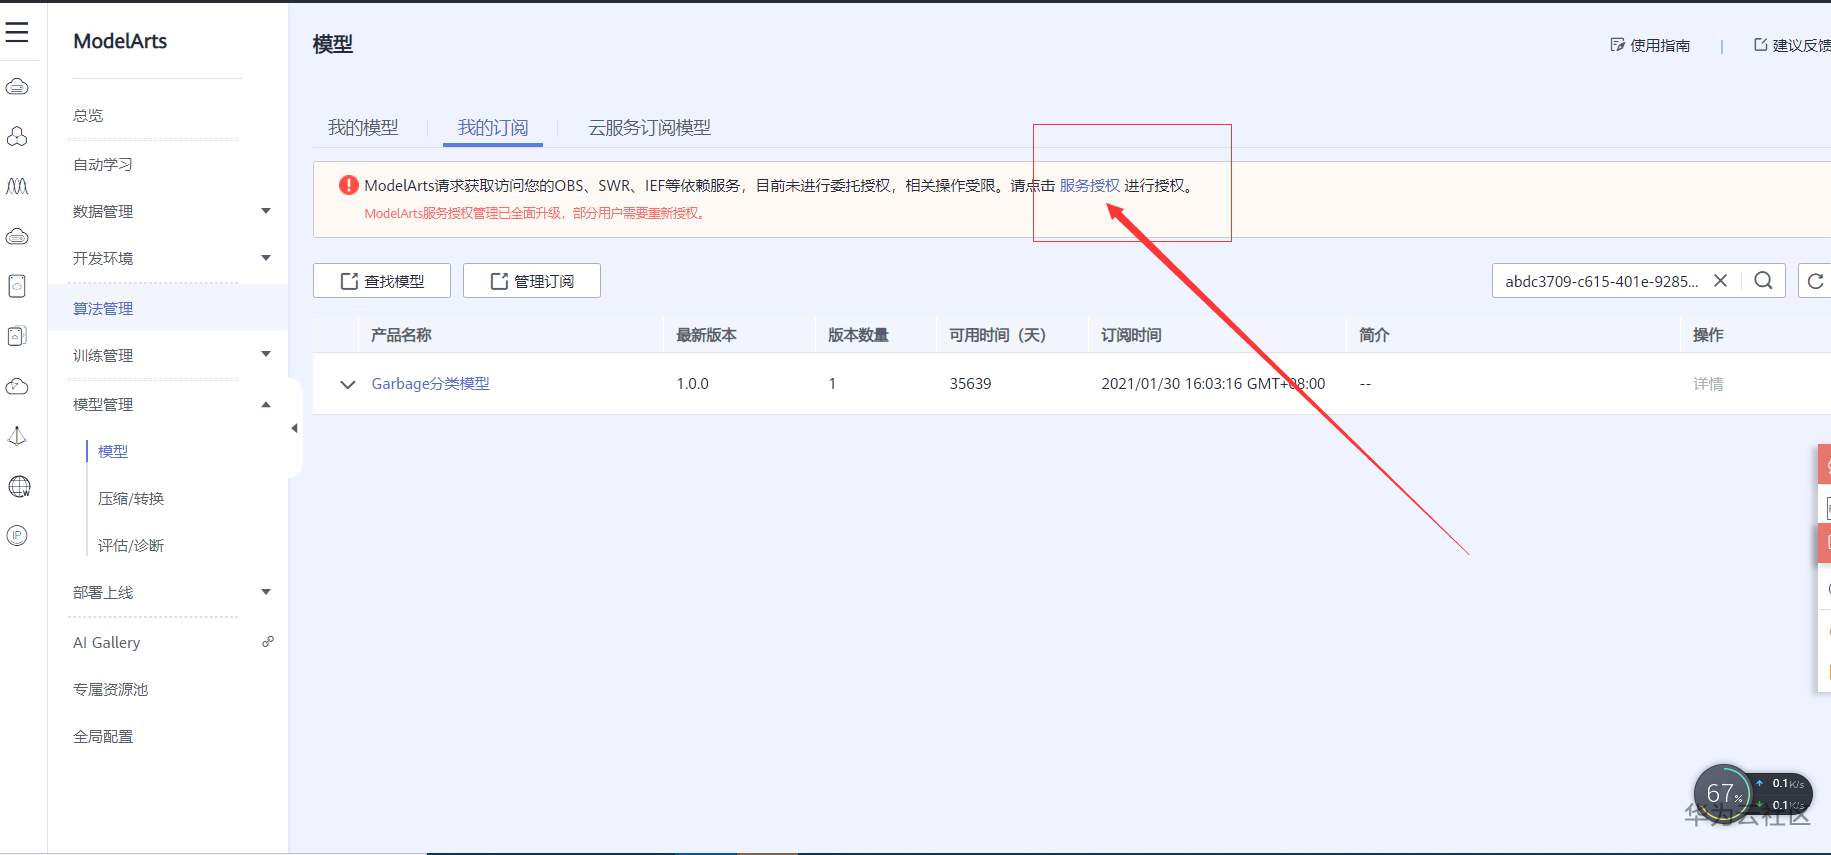Expand the 部署上线 menu arrow

[266, 592]
